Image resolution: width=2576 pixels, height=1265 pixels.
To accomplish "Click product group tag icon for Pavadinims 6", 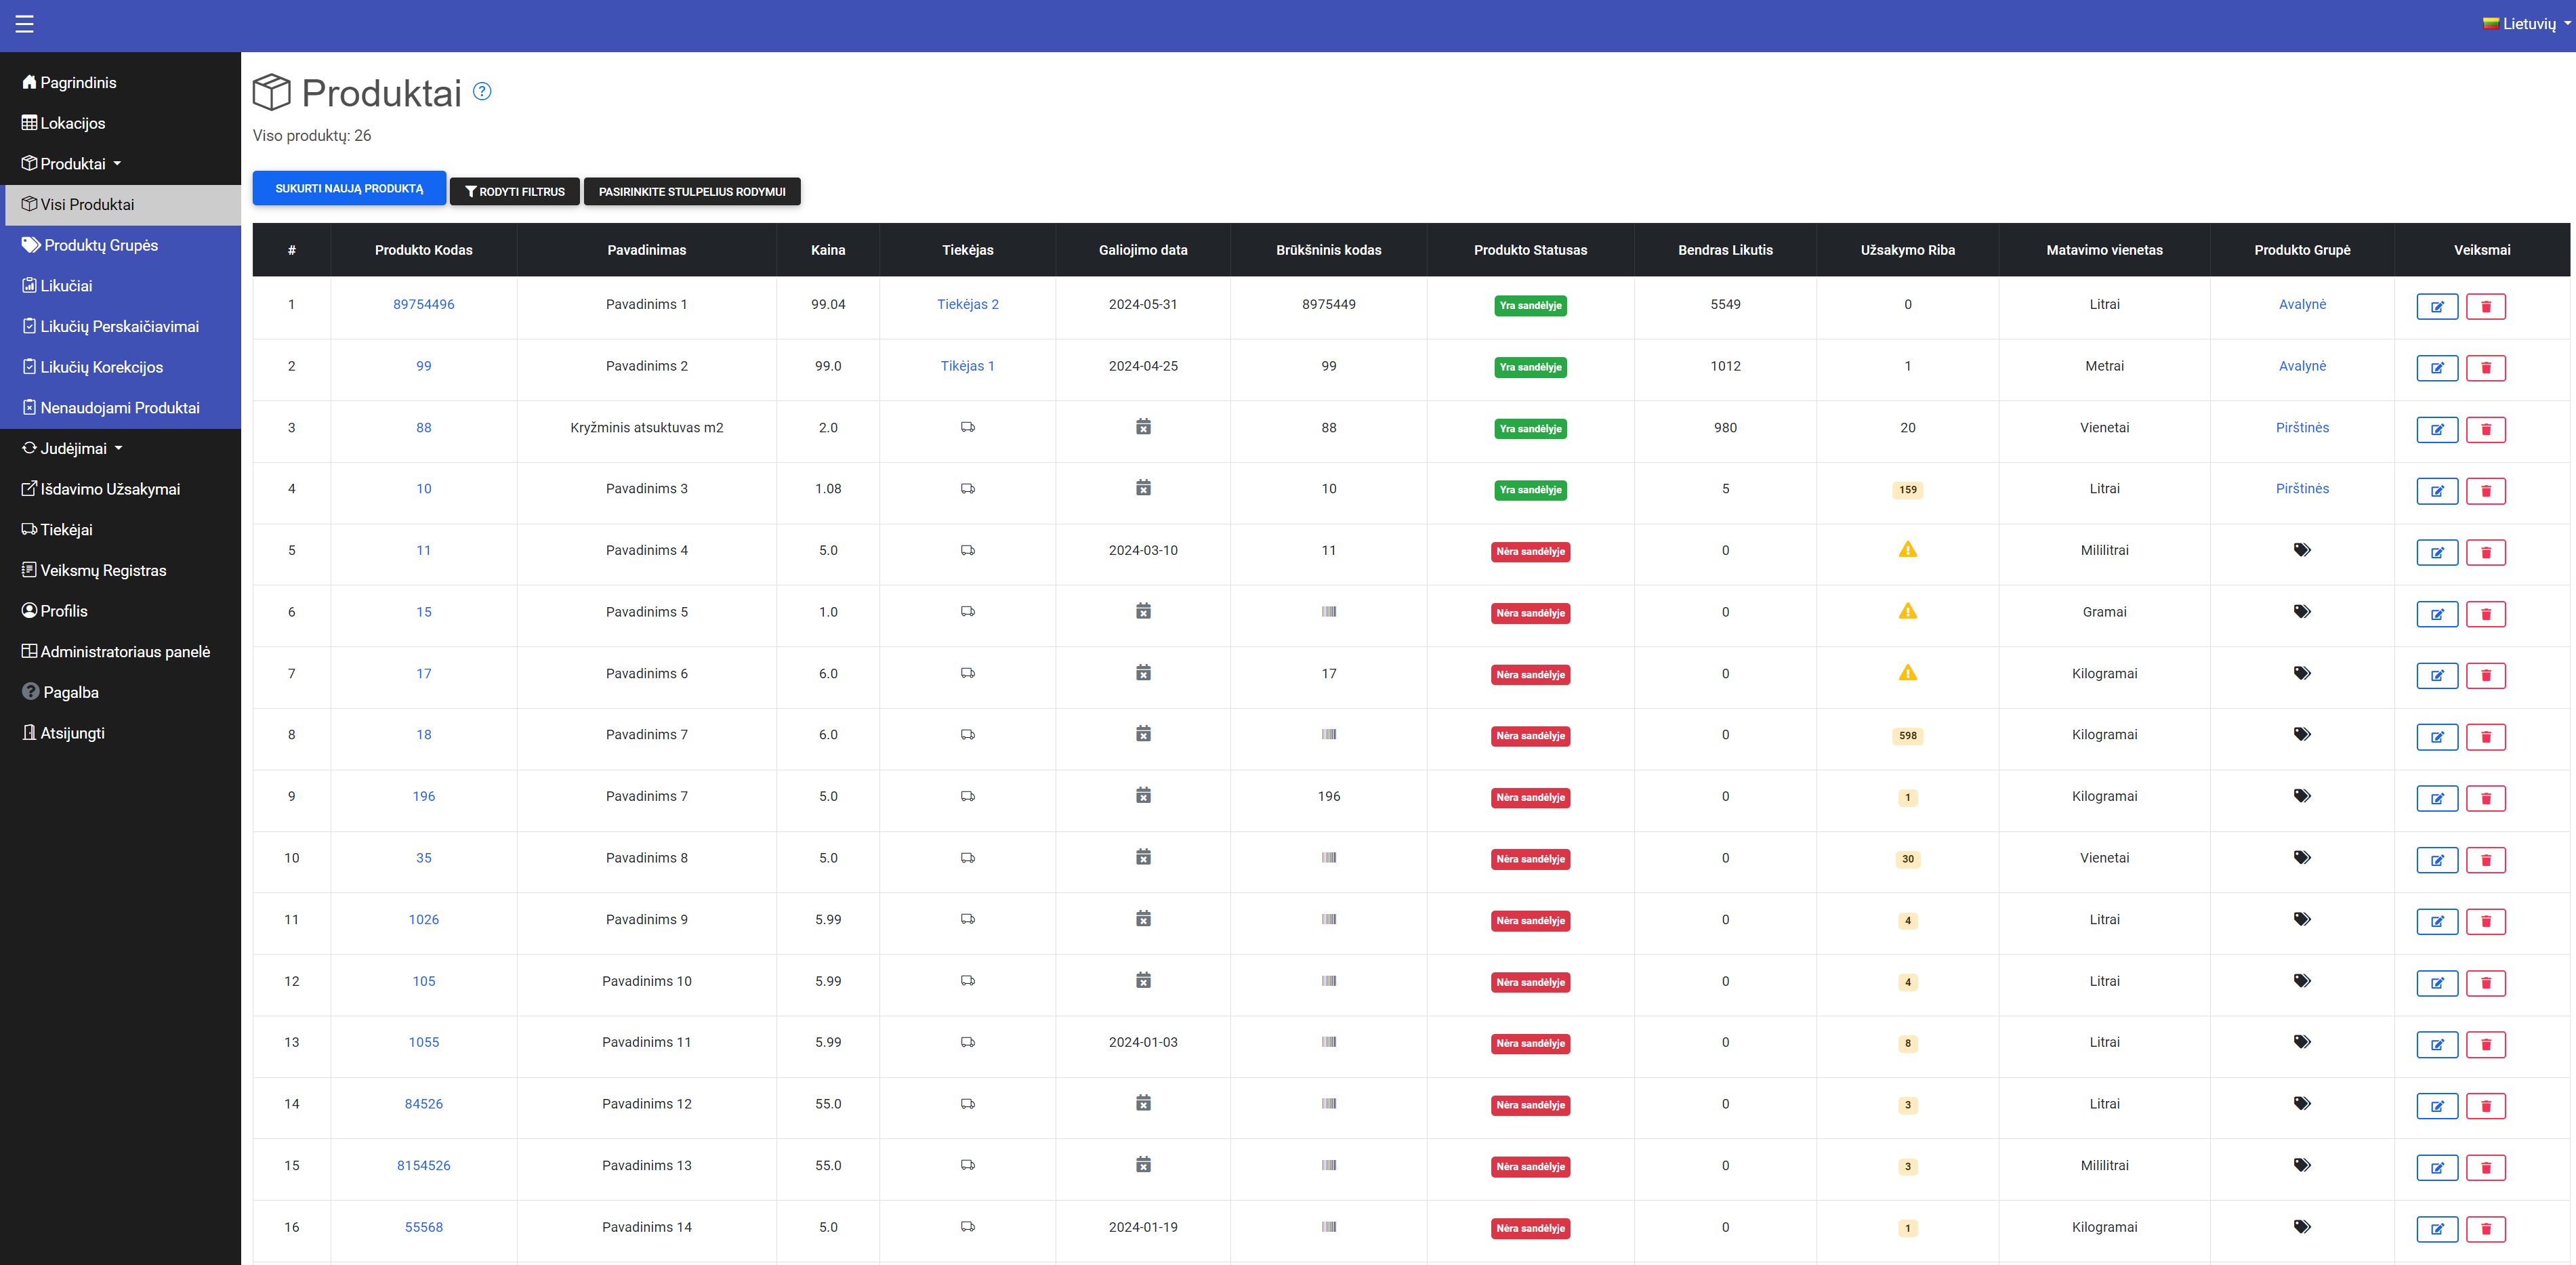I will tap(2301, 673).
